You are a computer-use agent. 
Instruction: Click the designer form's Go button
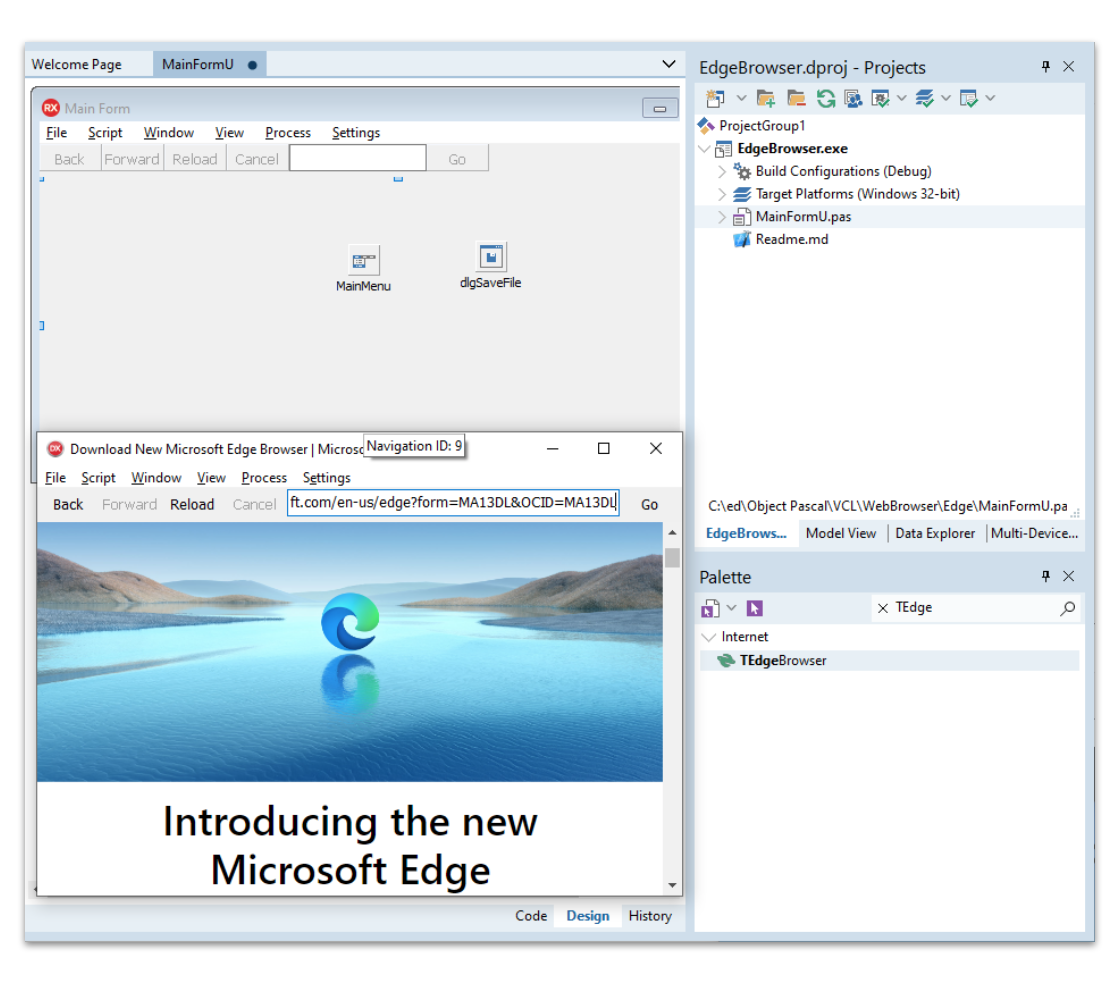pos(457,159)
